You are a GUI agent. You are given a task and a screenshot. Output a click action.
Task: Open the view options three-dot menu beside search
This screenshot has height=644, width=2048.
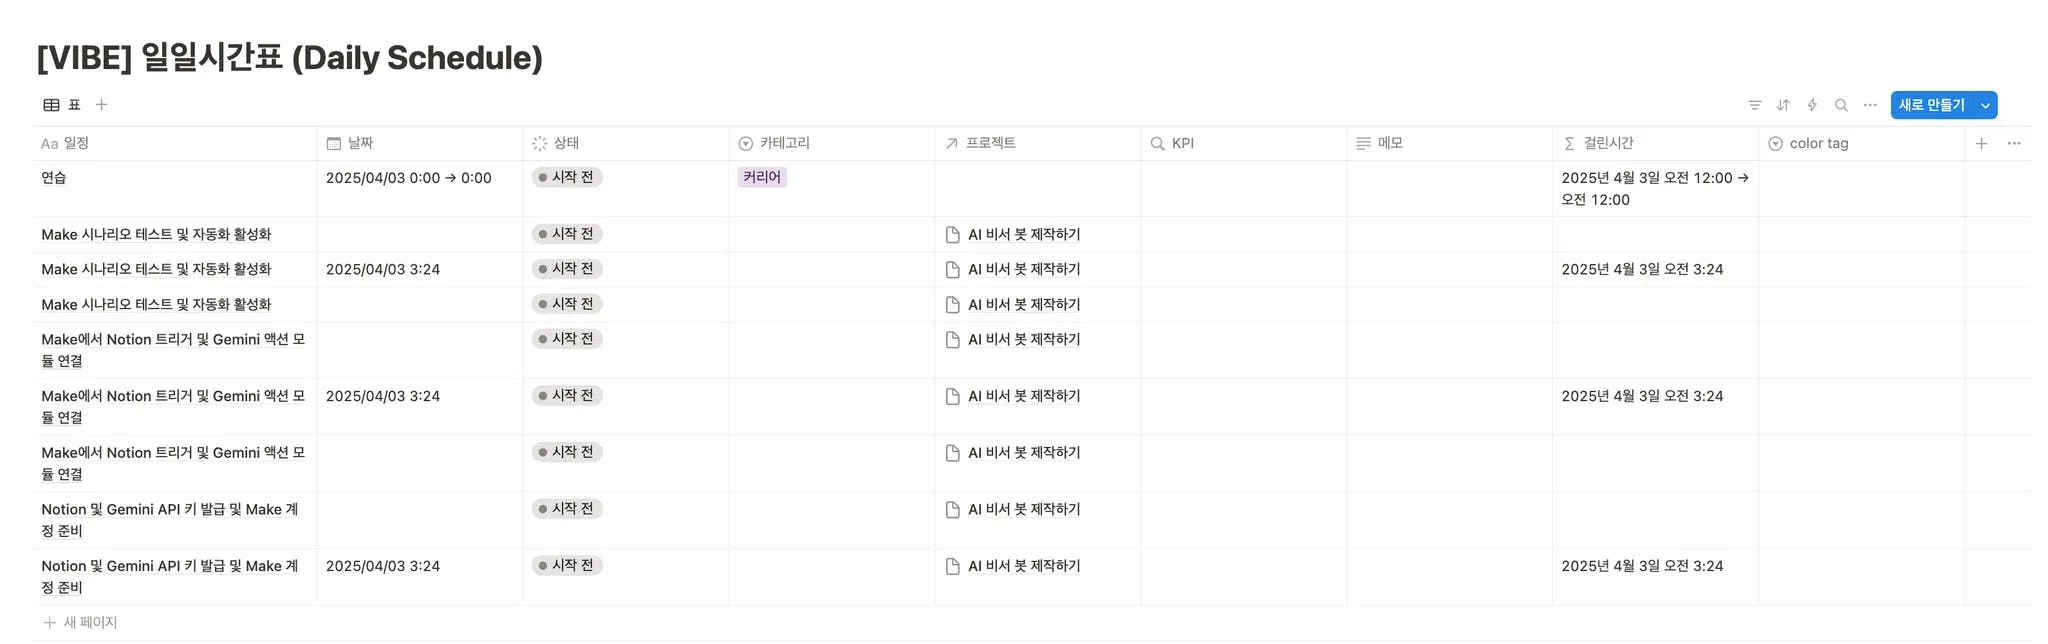pyautogui.click(x=1870, y=105)
